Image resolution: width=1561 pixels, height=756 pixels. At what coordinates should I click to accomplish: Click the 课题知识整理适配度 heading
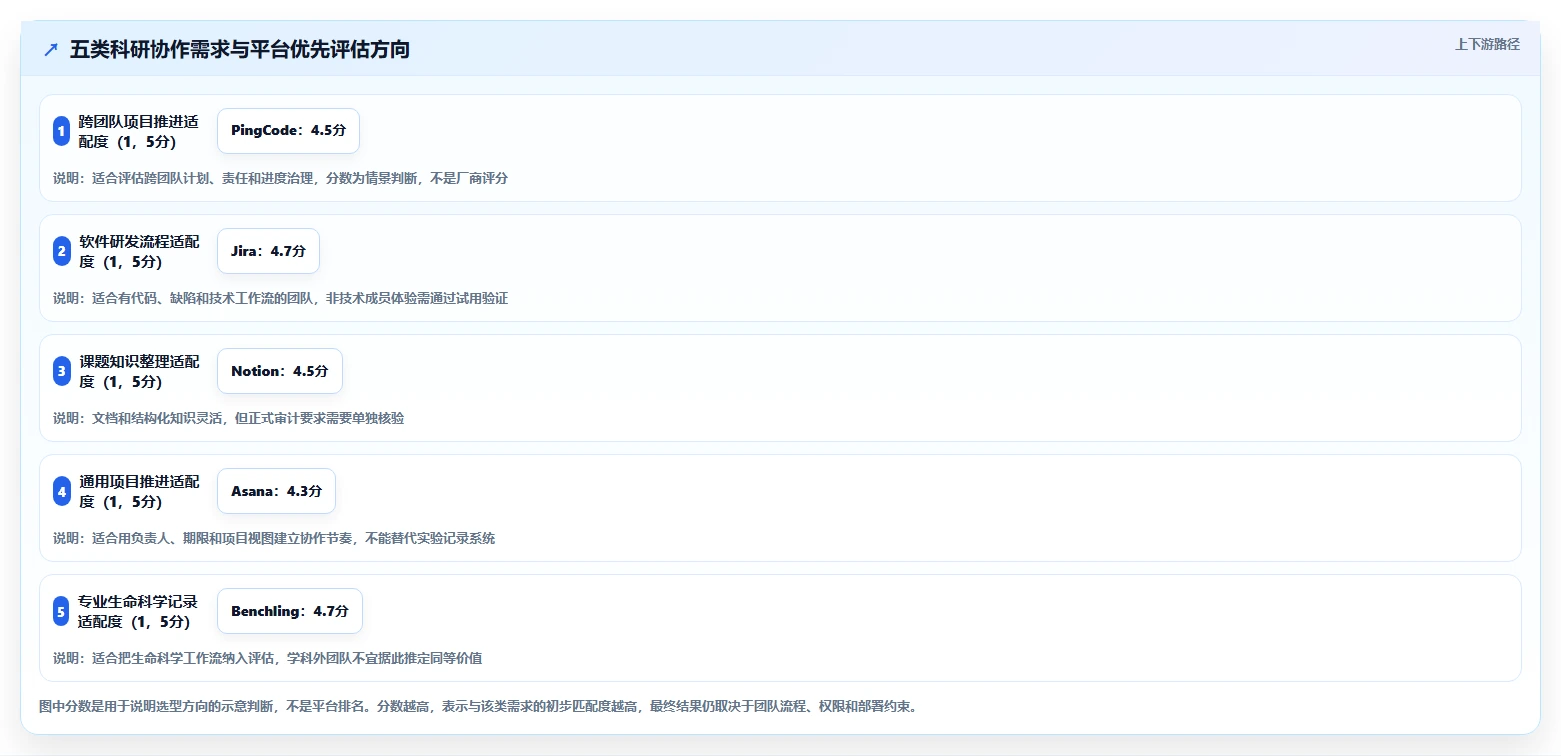tap(139, 371)
